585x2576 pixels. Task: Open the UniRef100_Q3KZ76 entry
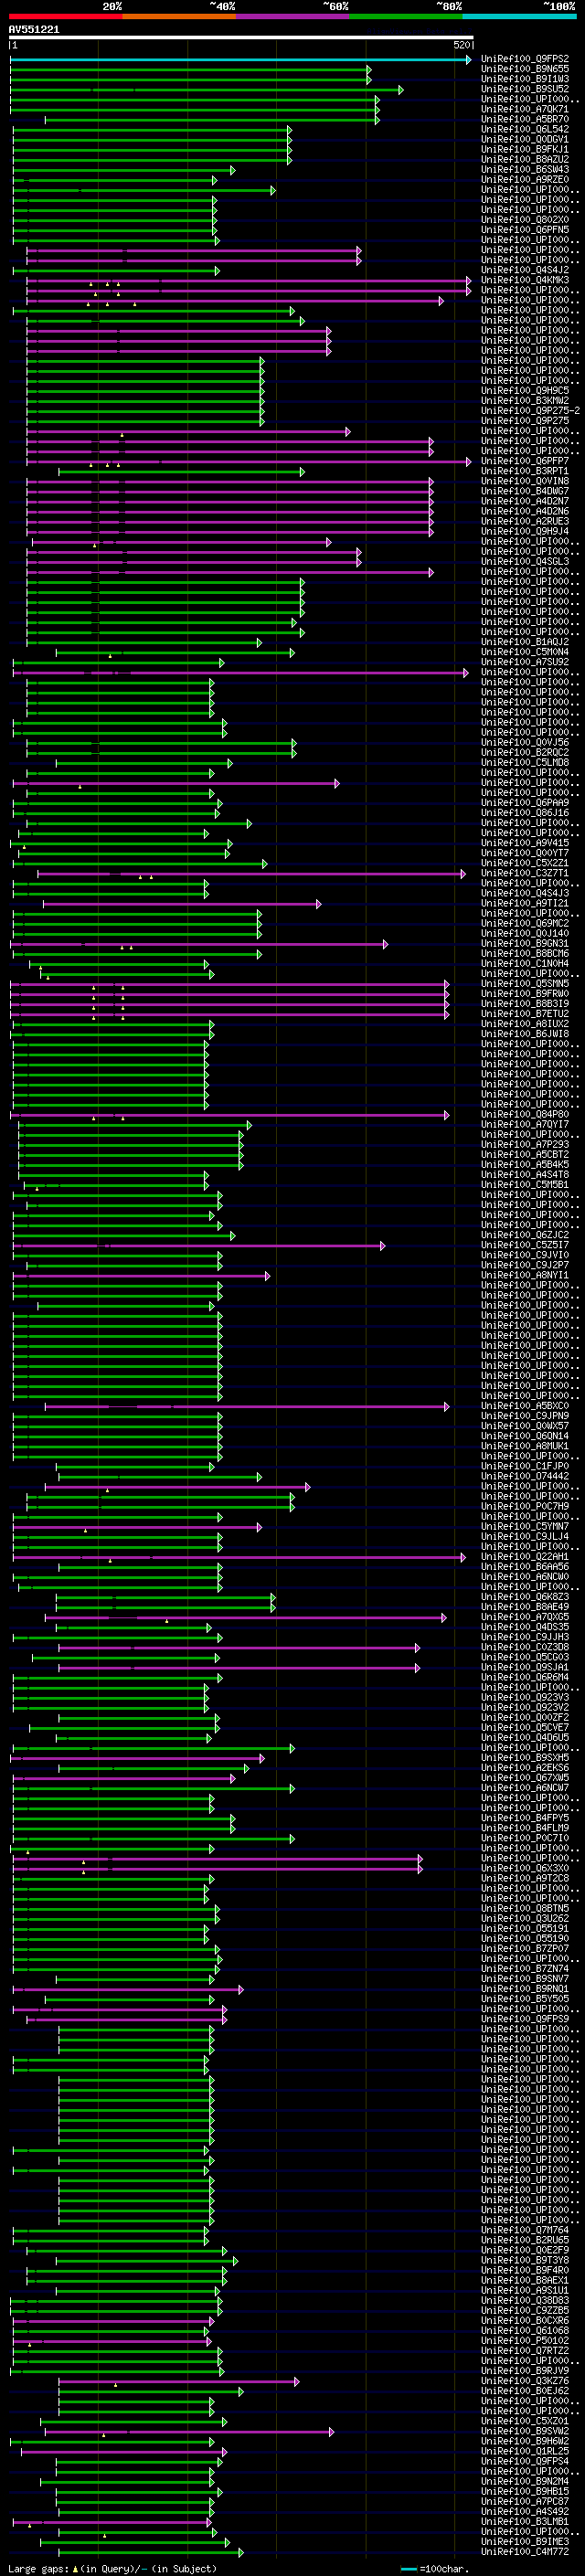point(525,2381)
